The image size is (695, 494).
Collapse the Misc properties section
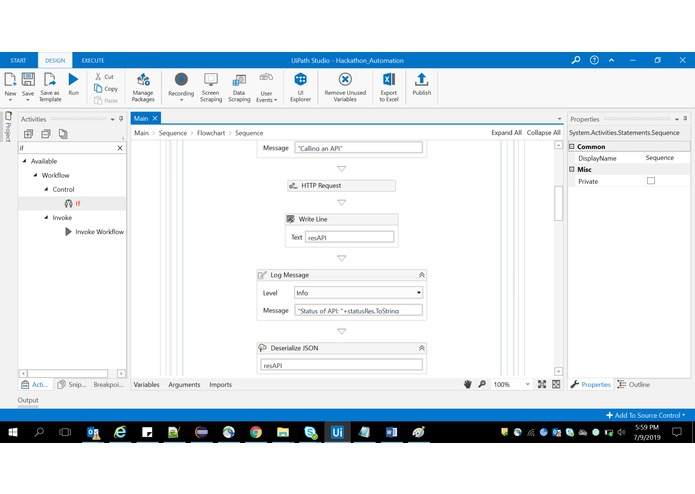[x=572, y=169]
